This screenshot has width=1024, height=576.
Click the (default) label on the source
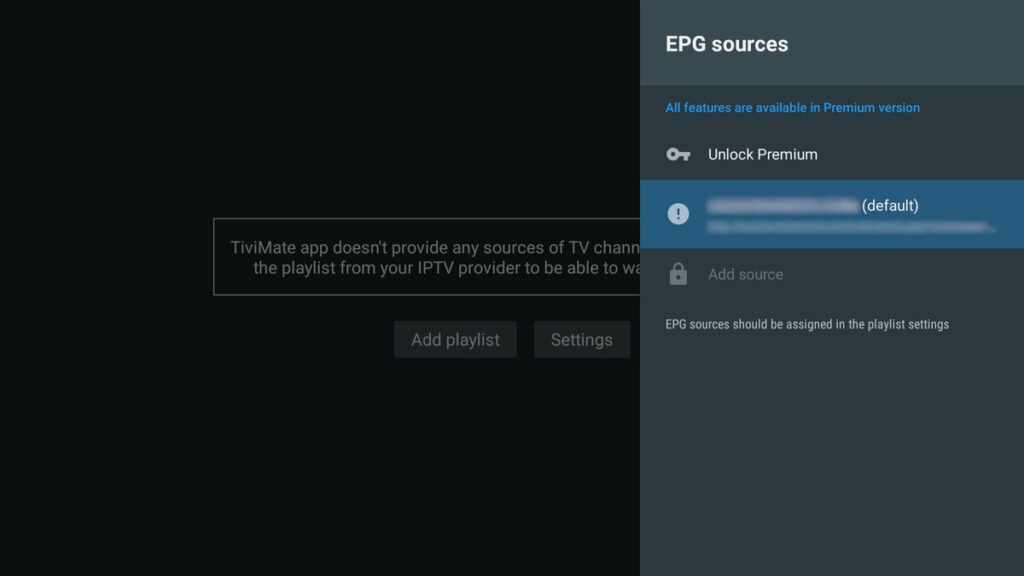pyautogui.click(x=890, y=205)
